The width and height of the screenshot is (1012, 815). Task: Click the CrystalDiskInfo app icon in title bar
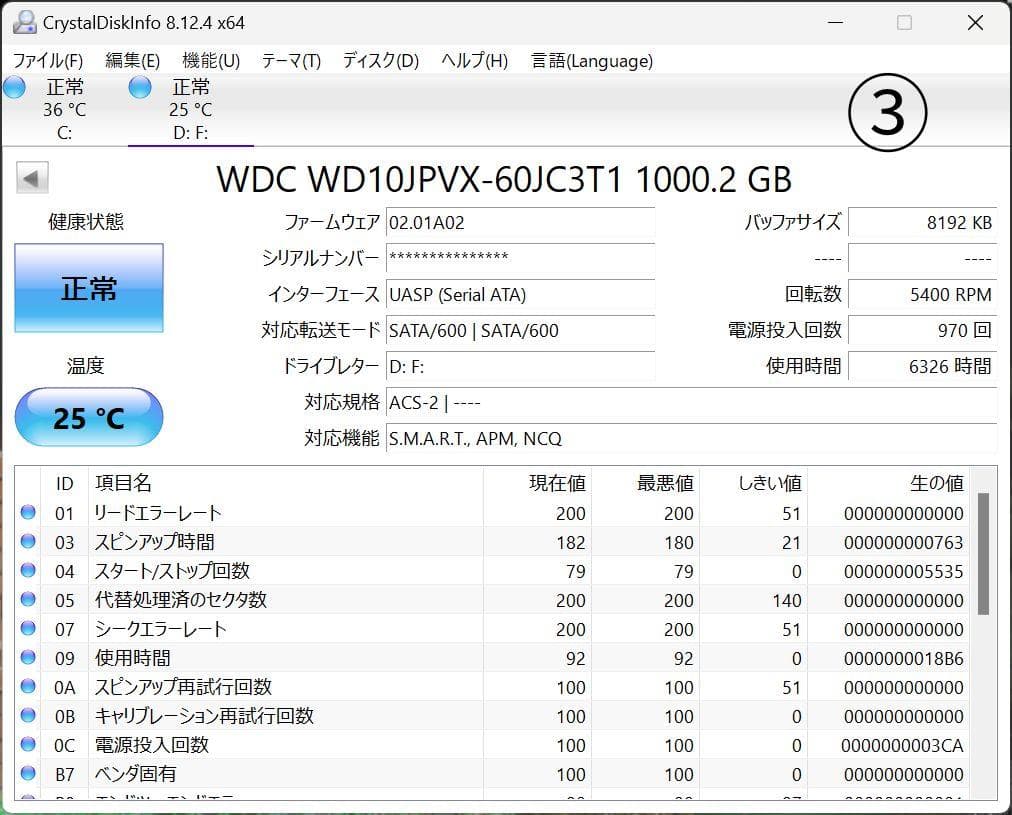click(x=25, y=23)
